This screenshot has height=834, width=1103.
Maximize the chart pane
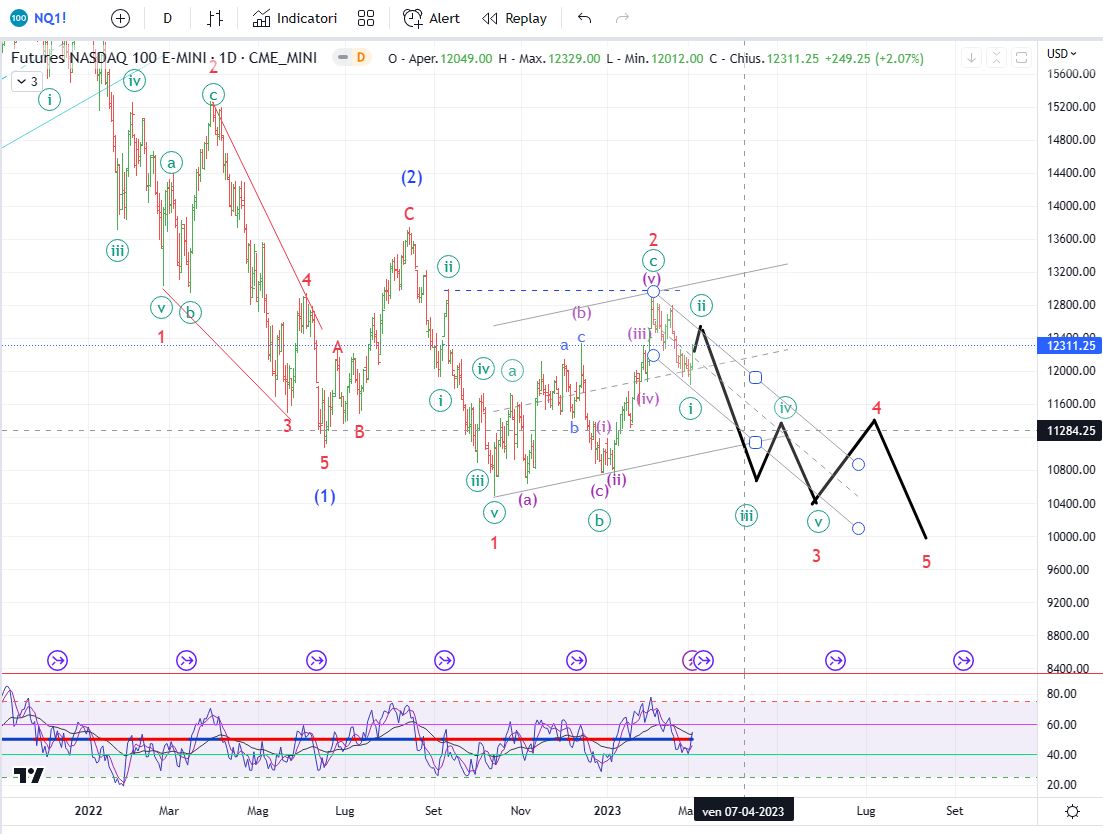click(1021, 58)
